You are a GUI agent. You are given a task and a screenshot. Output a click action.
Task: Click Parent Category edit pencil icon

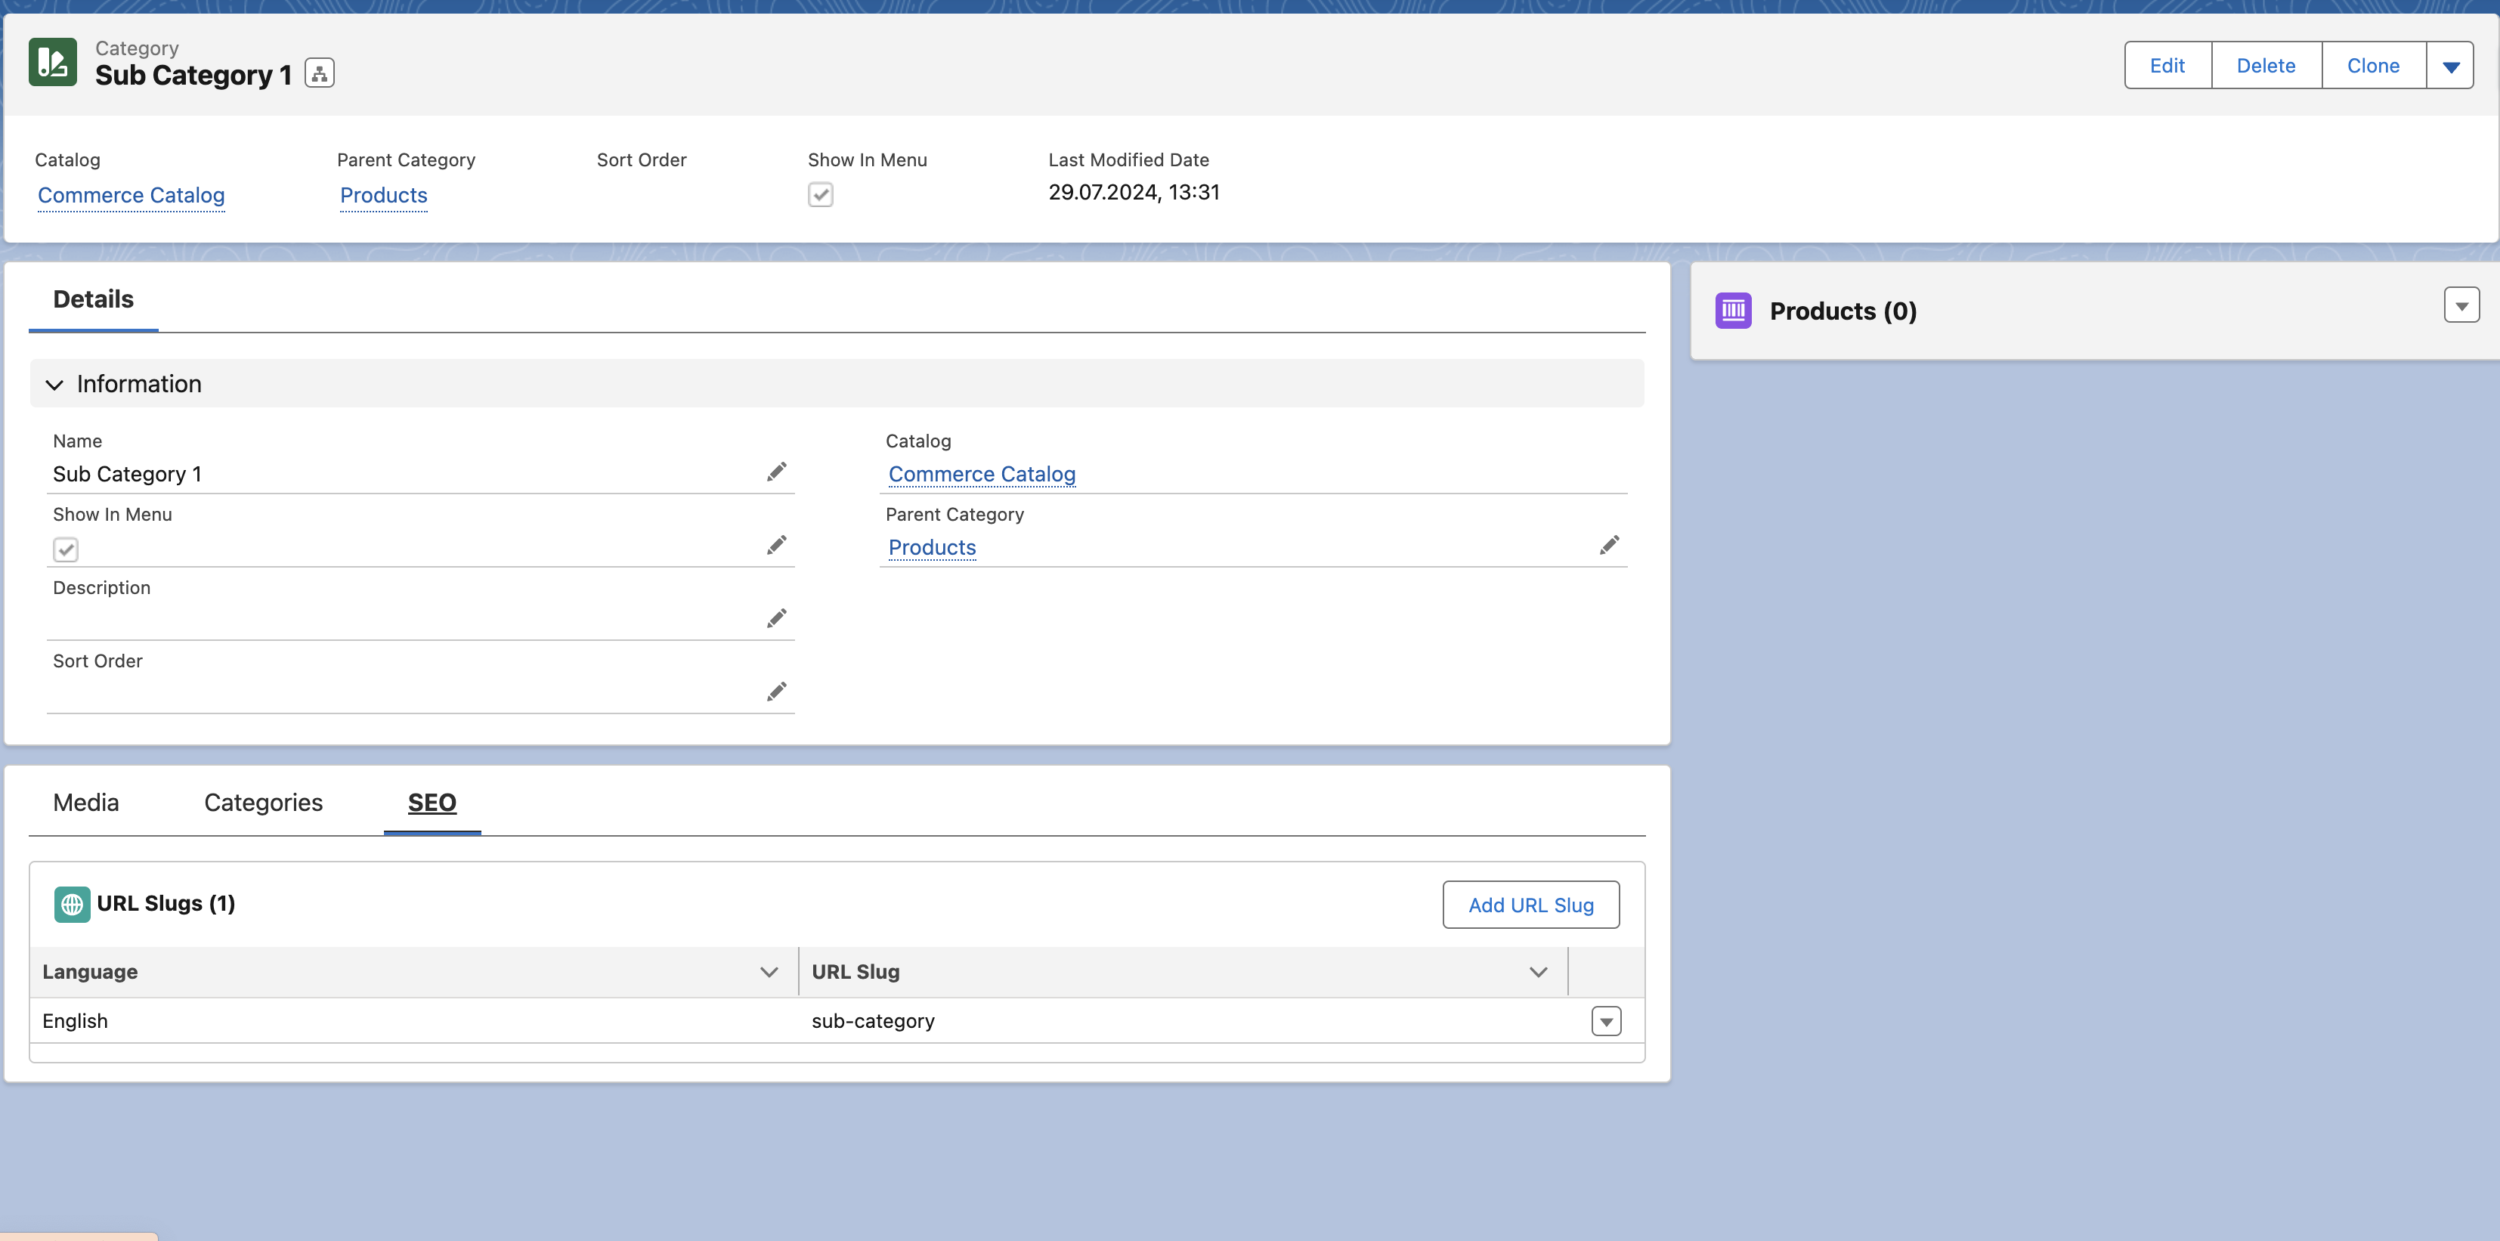1609,545
